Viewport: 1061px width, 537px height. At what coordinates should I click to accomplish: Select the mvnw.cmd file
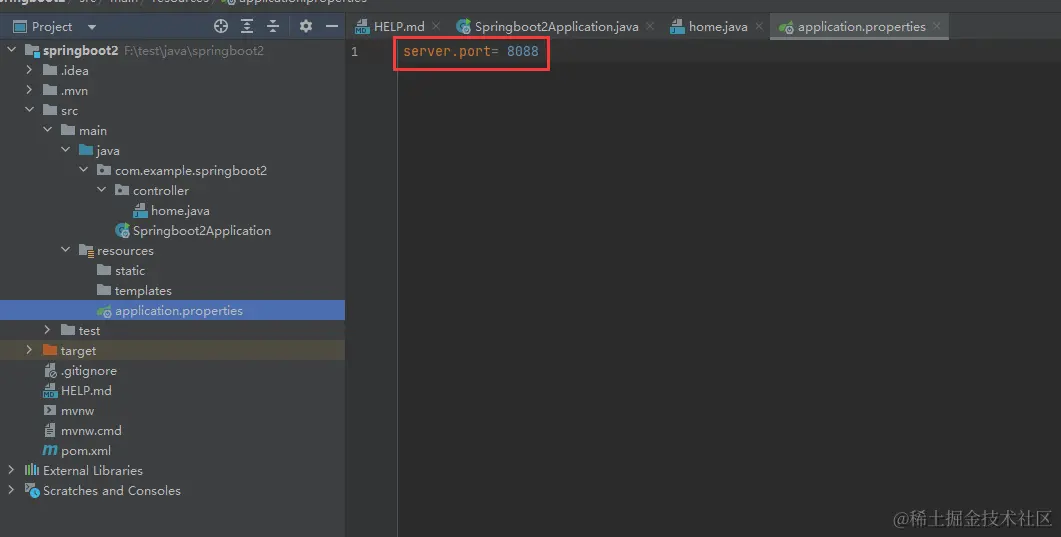(x=91, y=431)
